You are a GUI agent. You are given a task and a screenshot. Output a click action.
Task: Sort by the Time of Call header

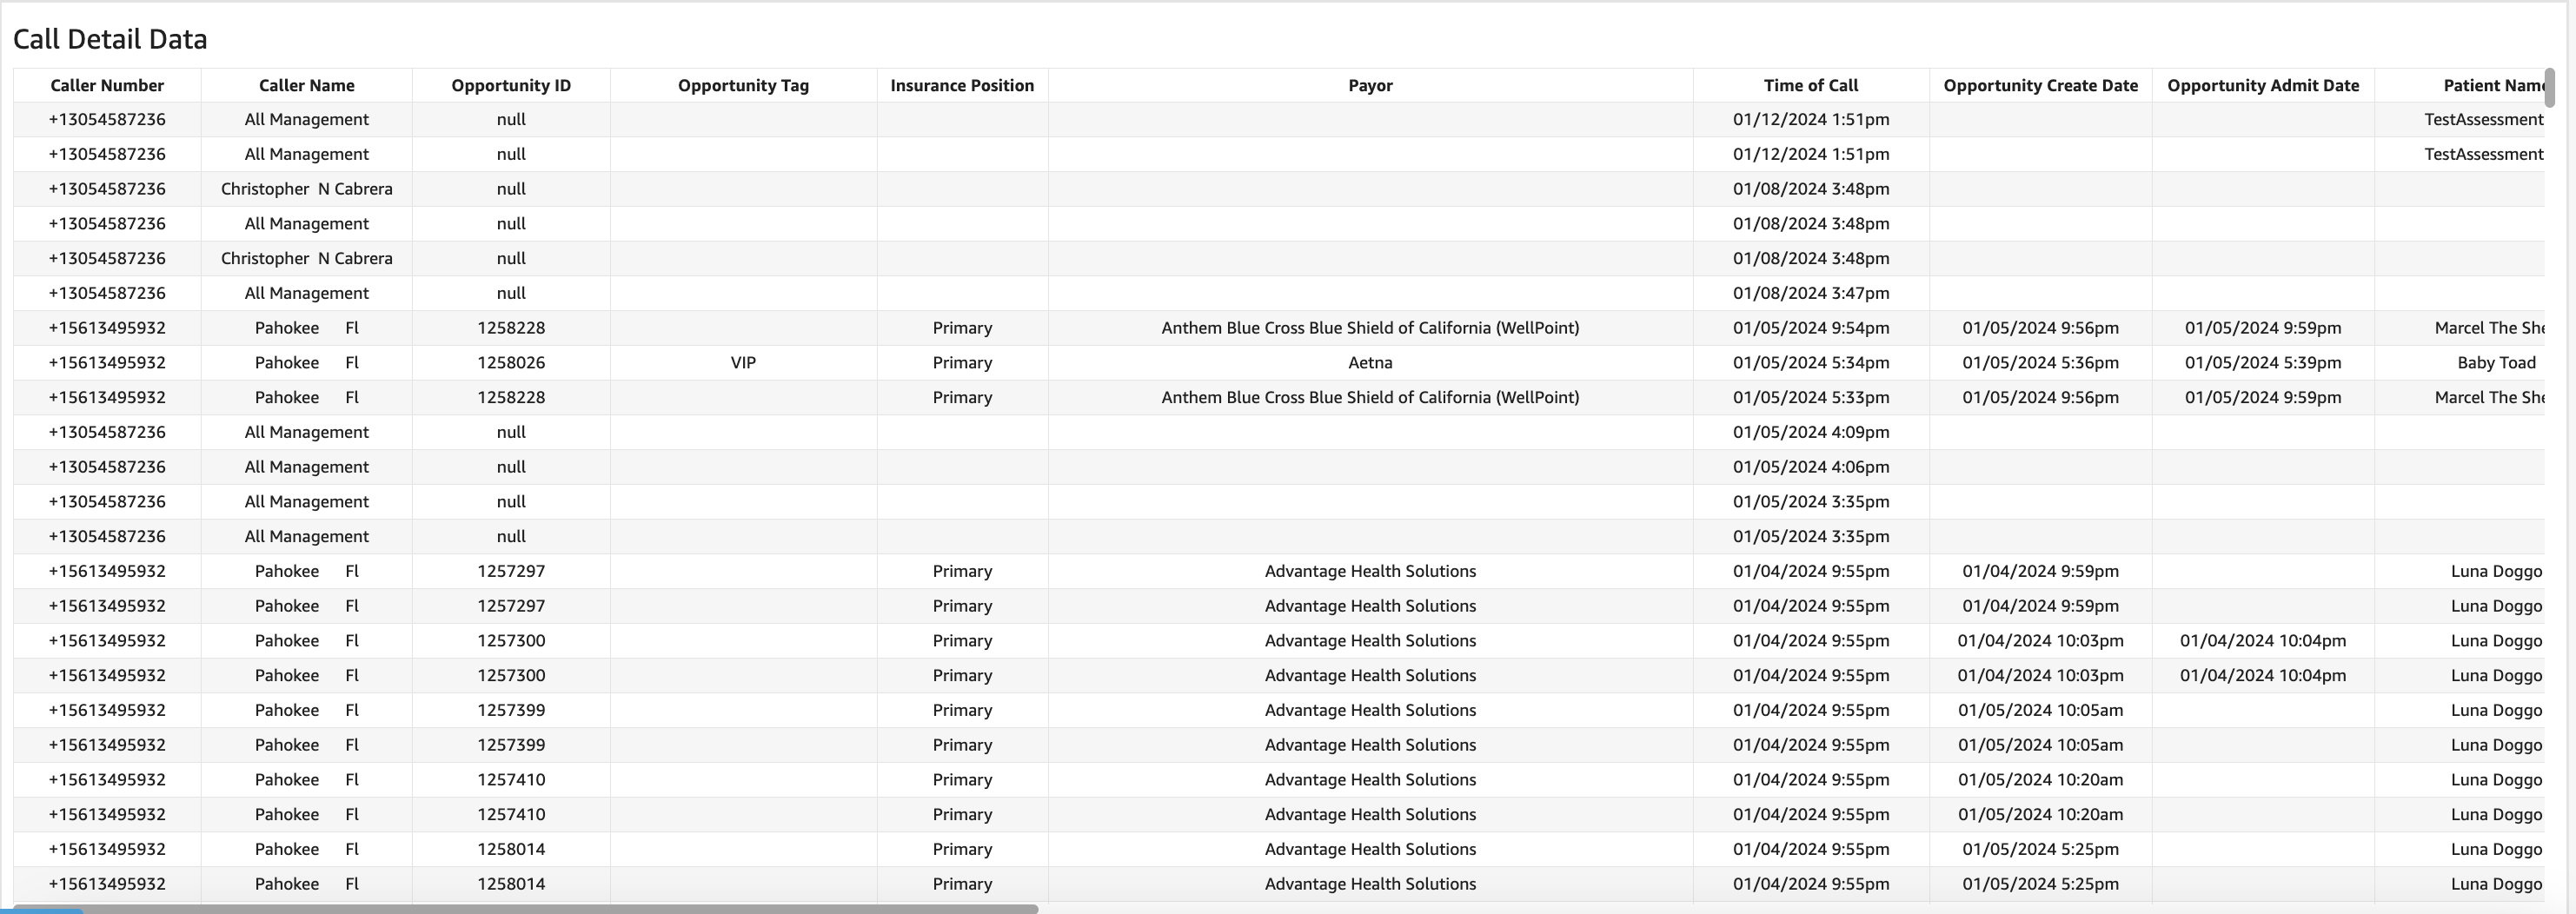[1811, 86]
